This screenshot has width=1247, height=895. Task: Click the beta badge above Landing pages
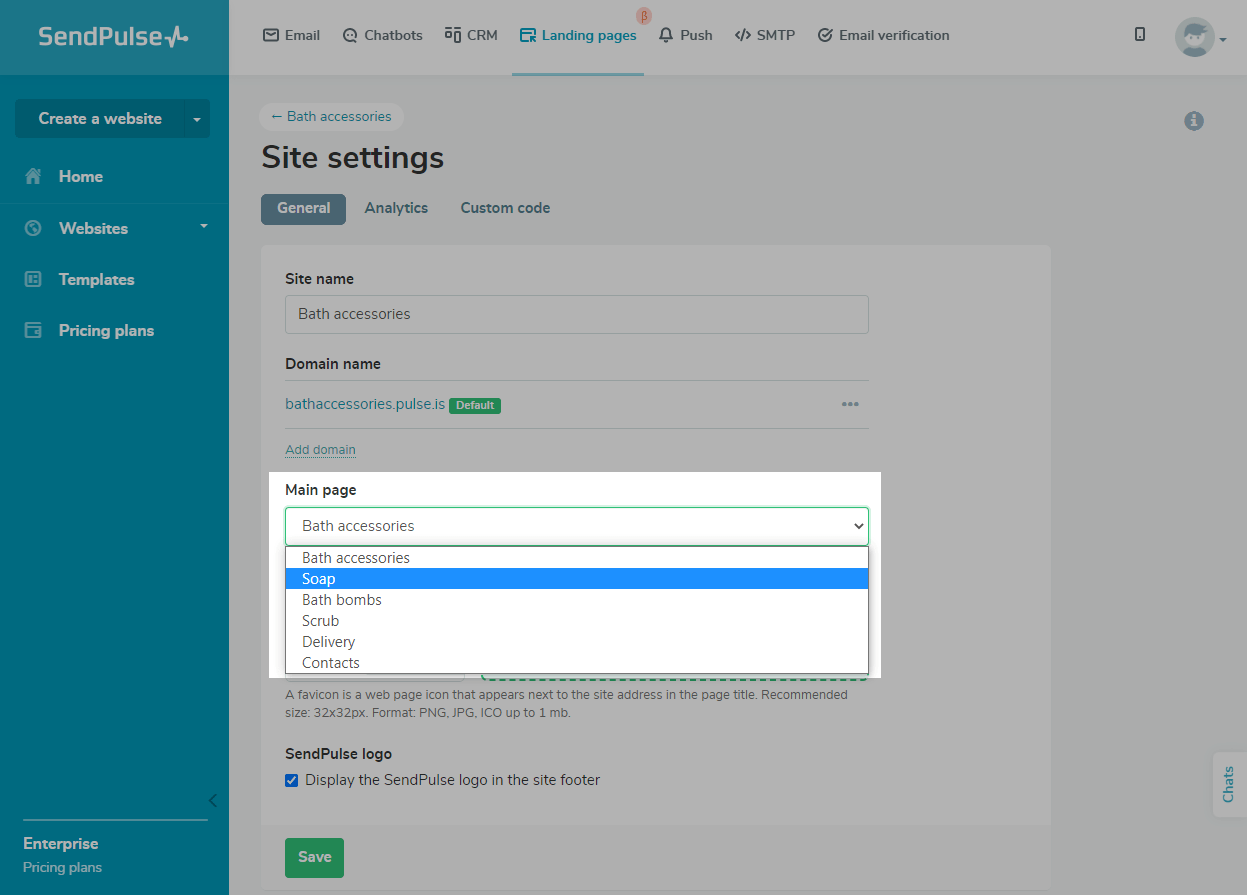pos(643,15)
